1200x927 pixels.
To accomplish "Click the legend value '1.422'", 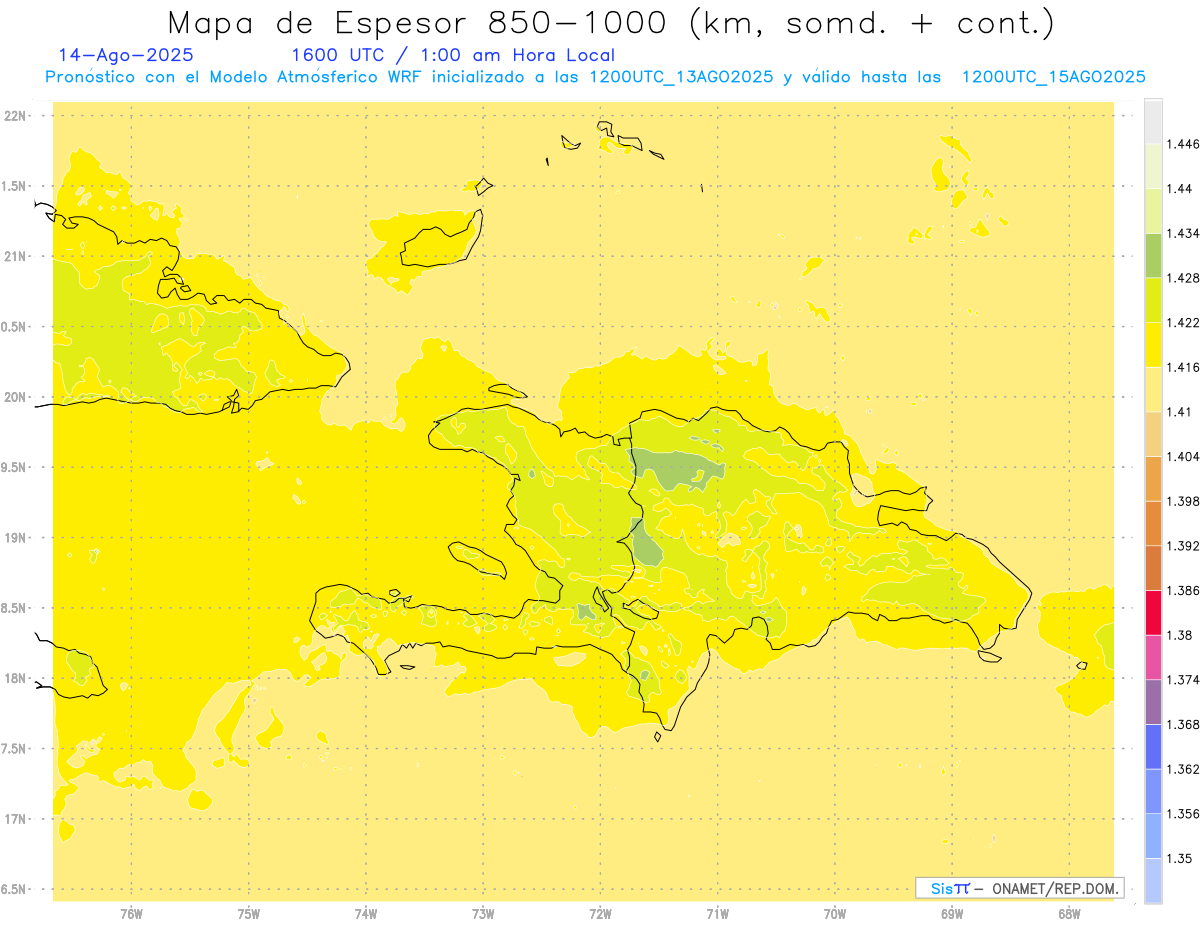I will tap(1183, 323).
